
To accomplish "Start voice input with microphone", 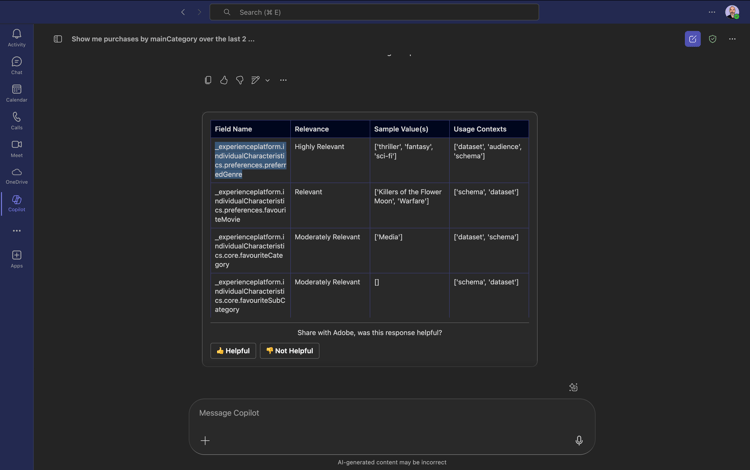I will pos(579,440).
